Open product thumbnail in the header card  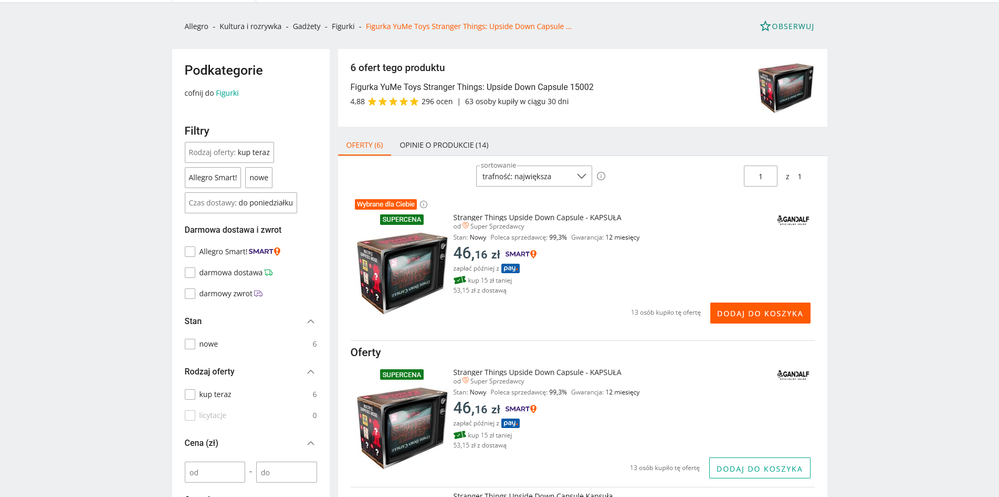click(x=785, y=88)
